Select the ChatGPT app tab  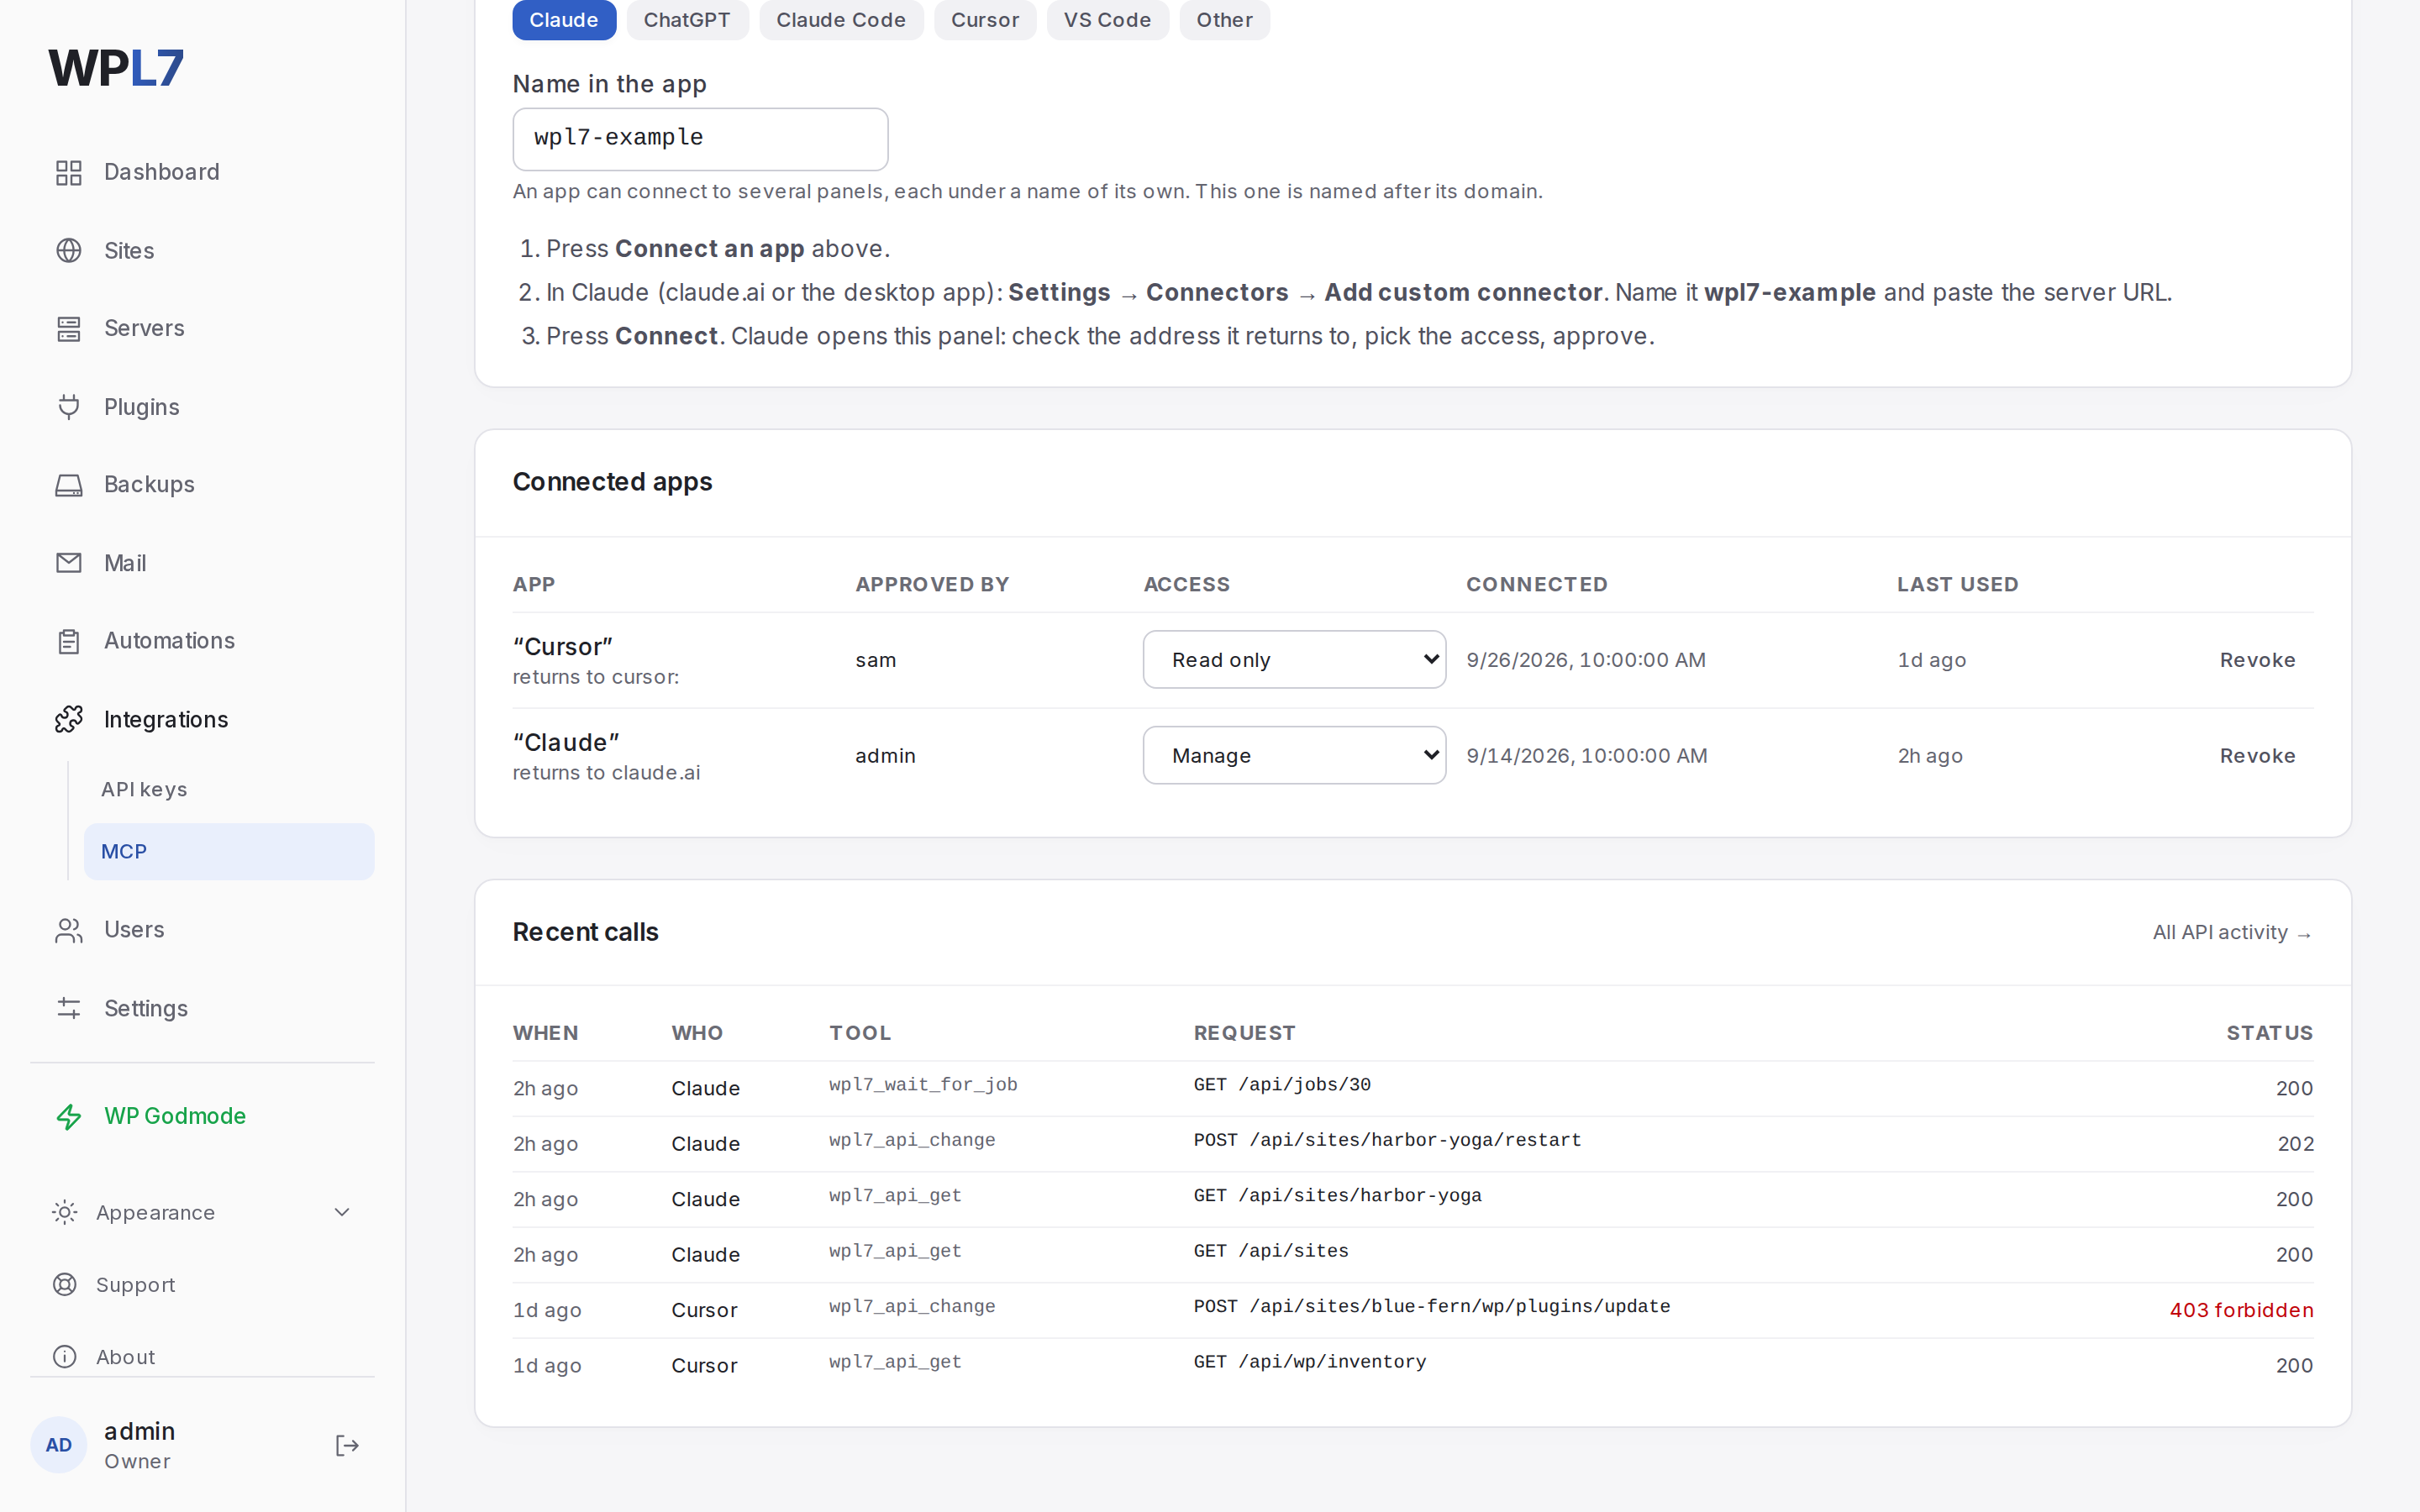tap(687, 20)
